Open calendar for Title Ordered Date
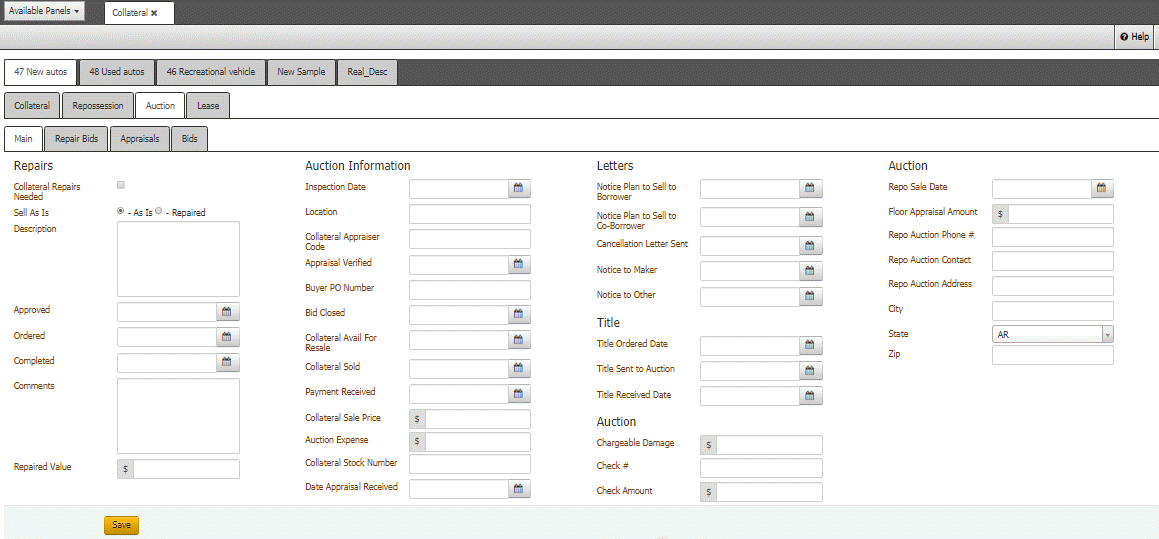 [811, 346]
